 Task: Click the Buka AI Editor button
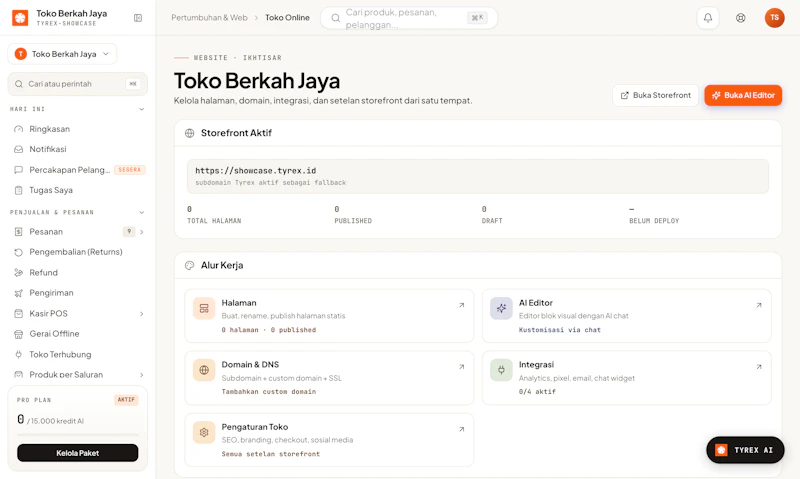(x=743, y=95)
